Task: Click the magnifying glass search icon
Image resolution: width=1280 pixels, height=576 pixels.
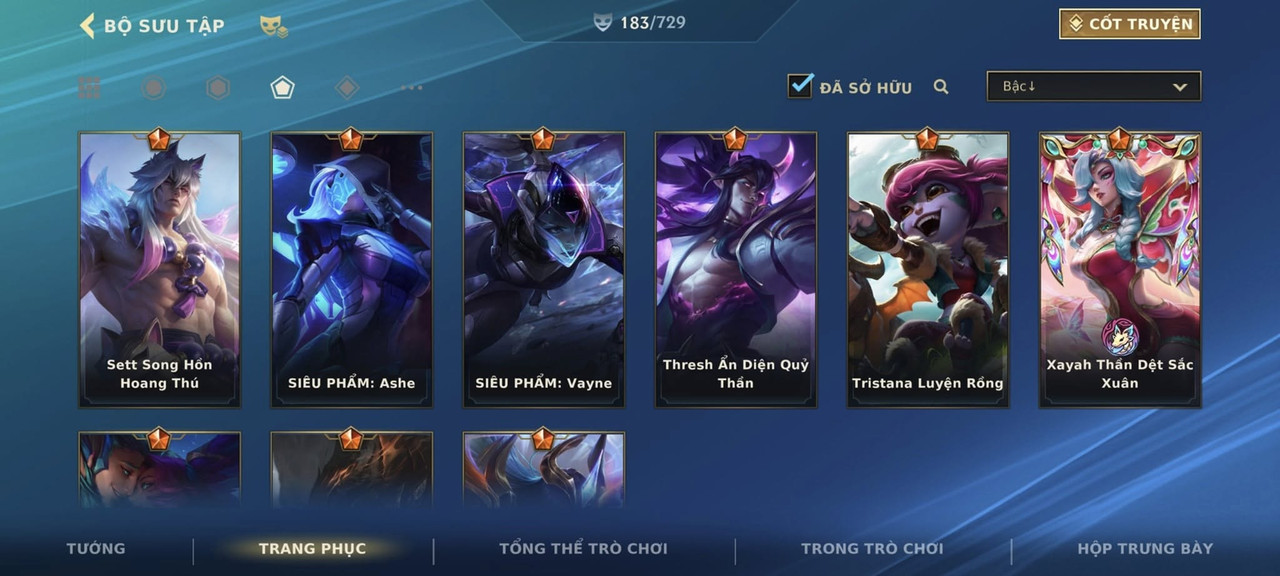Action: pos(941,87)
